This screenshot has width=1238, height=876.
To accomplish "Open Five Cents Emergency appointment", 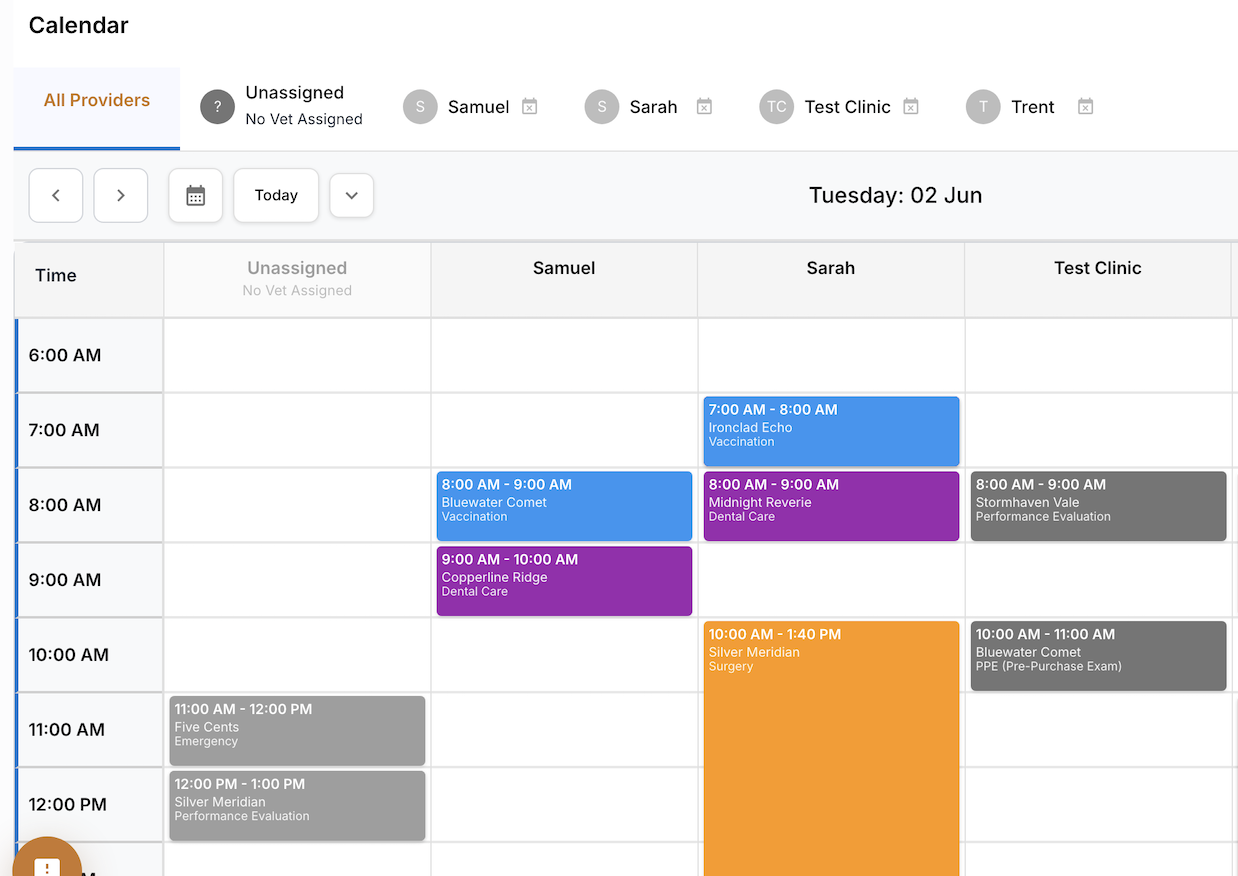I will click(x=297, y=731).
